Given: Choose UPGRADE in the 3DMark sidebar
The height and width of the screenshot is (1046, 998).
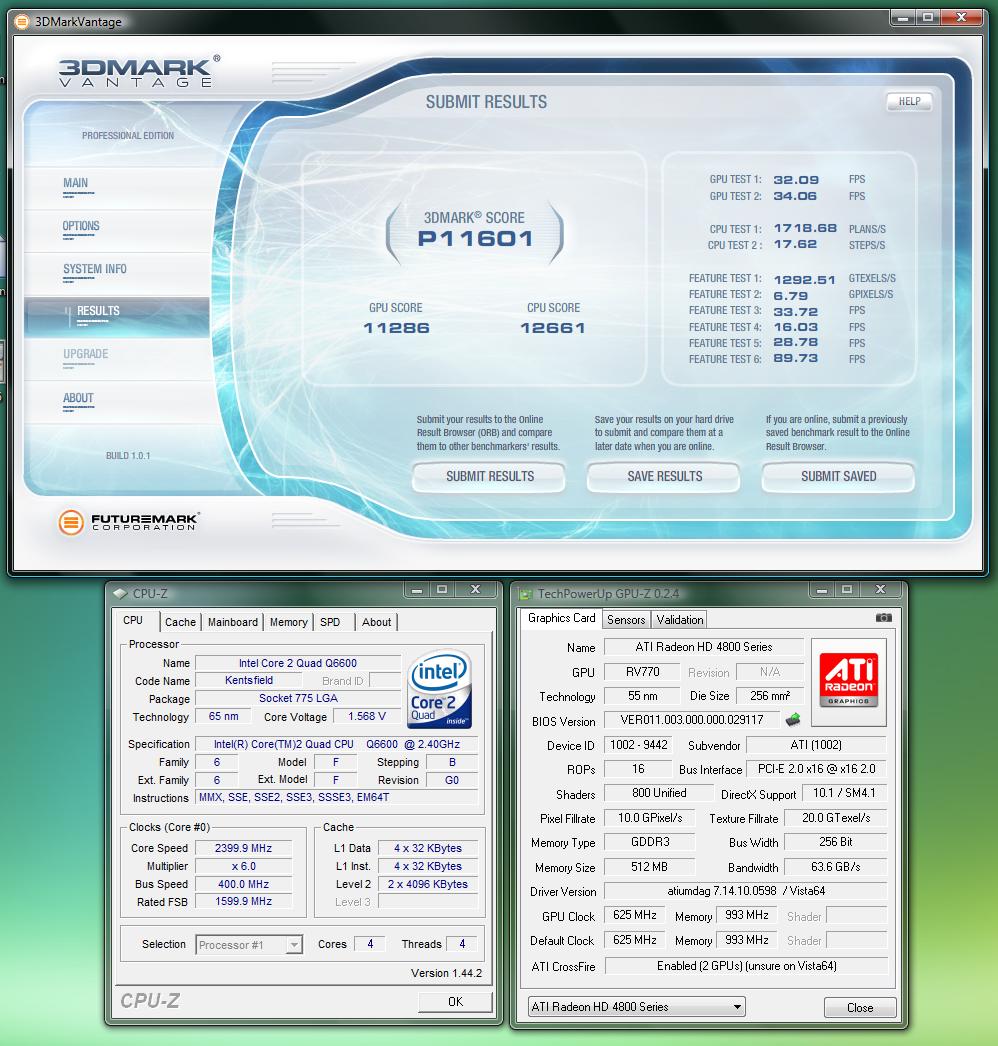Looking at the screenshot, I should click(x=85, y=354).
